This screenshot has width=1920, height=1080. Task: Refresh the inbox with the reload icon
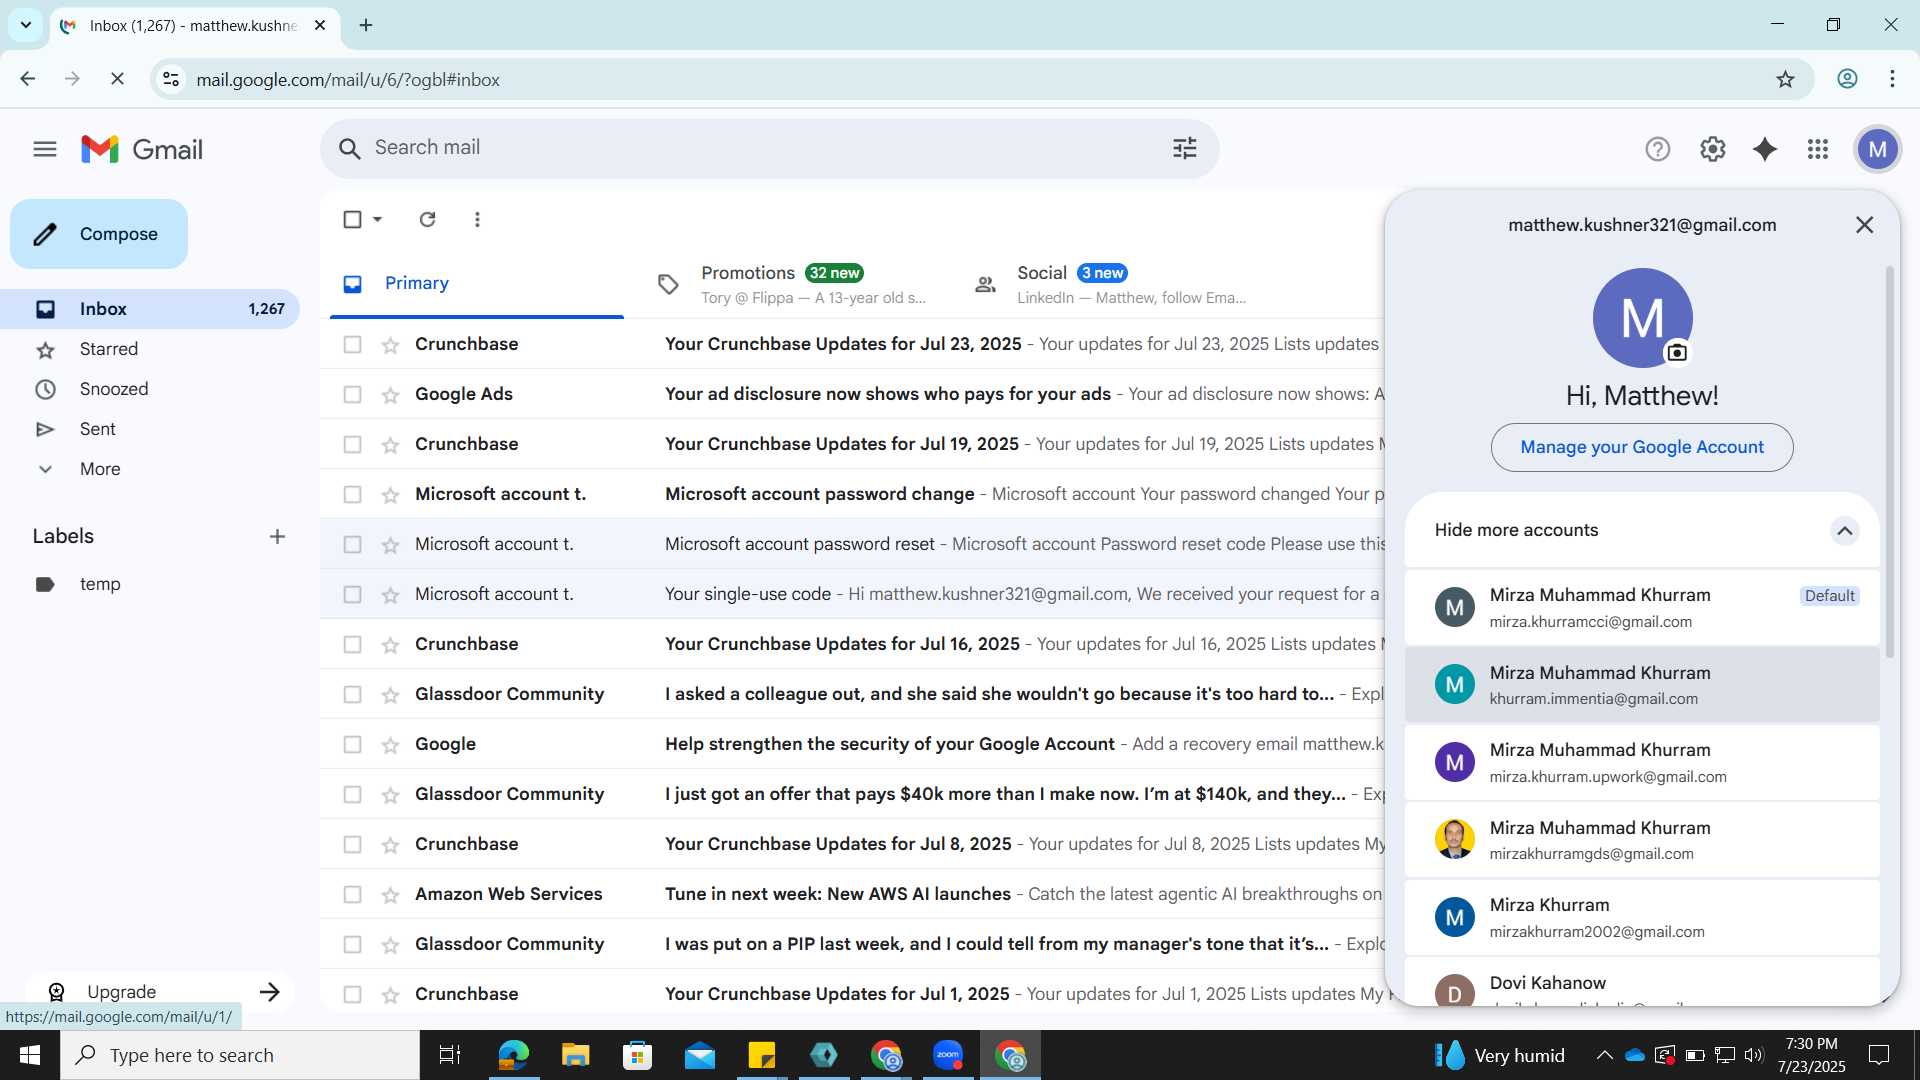tap(427, 219)
